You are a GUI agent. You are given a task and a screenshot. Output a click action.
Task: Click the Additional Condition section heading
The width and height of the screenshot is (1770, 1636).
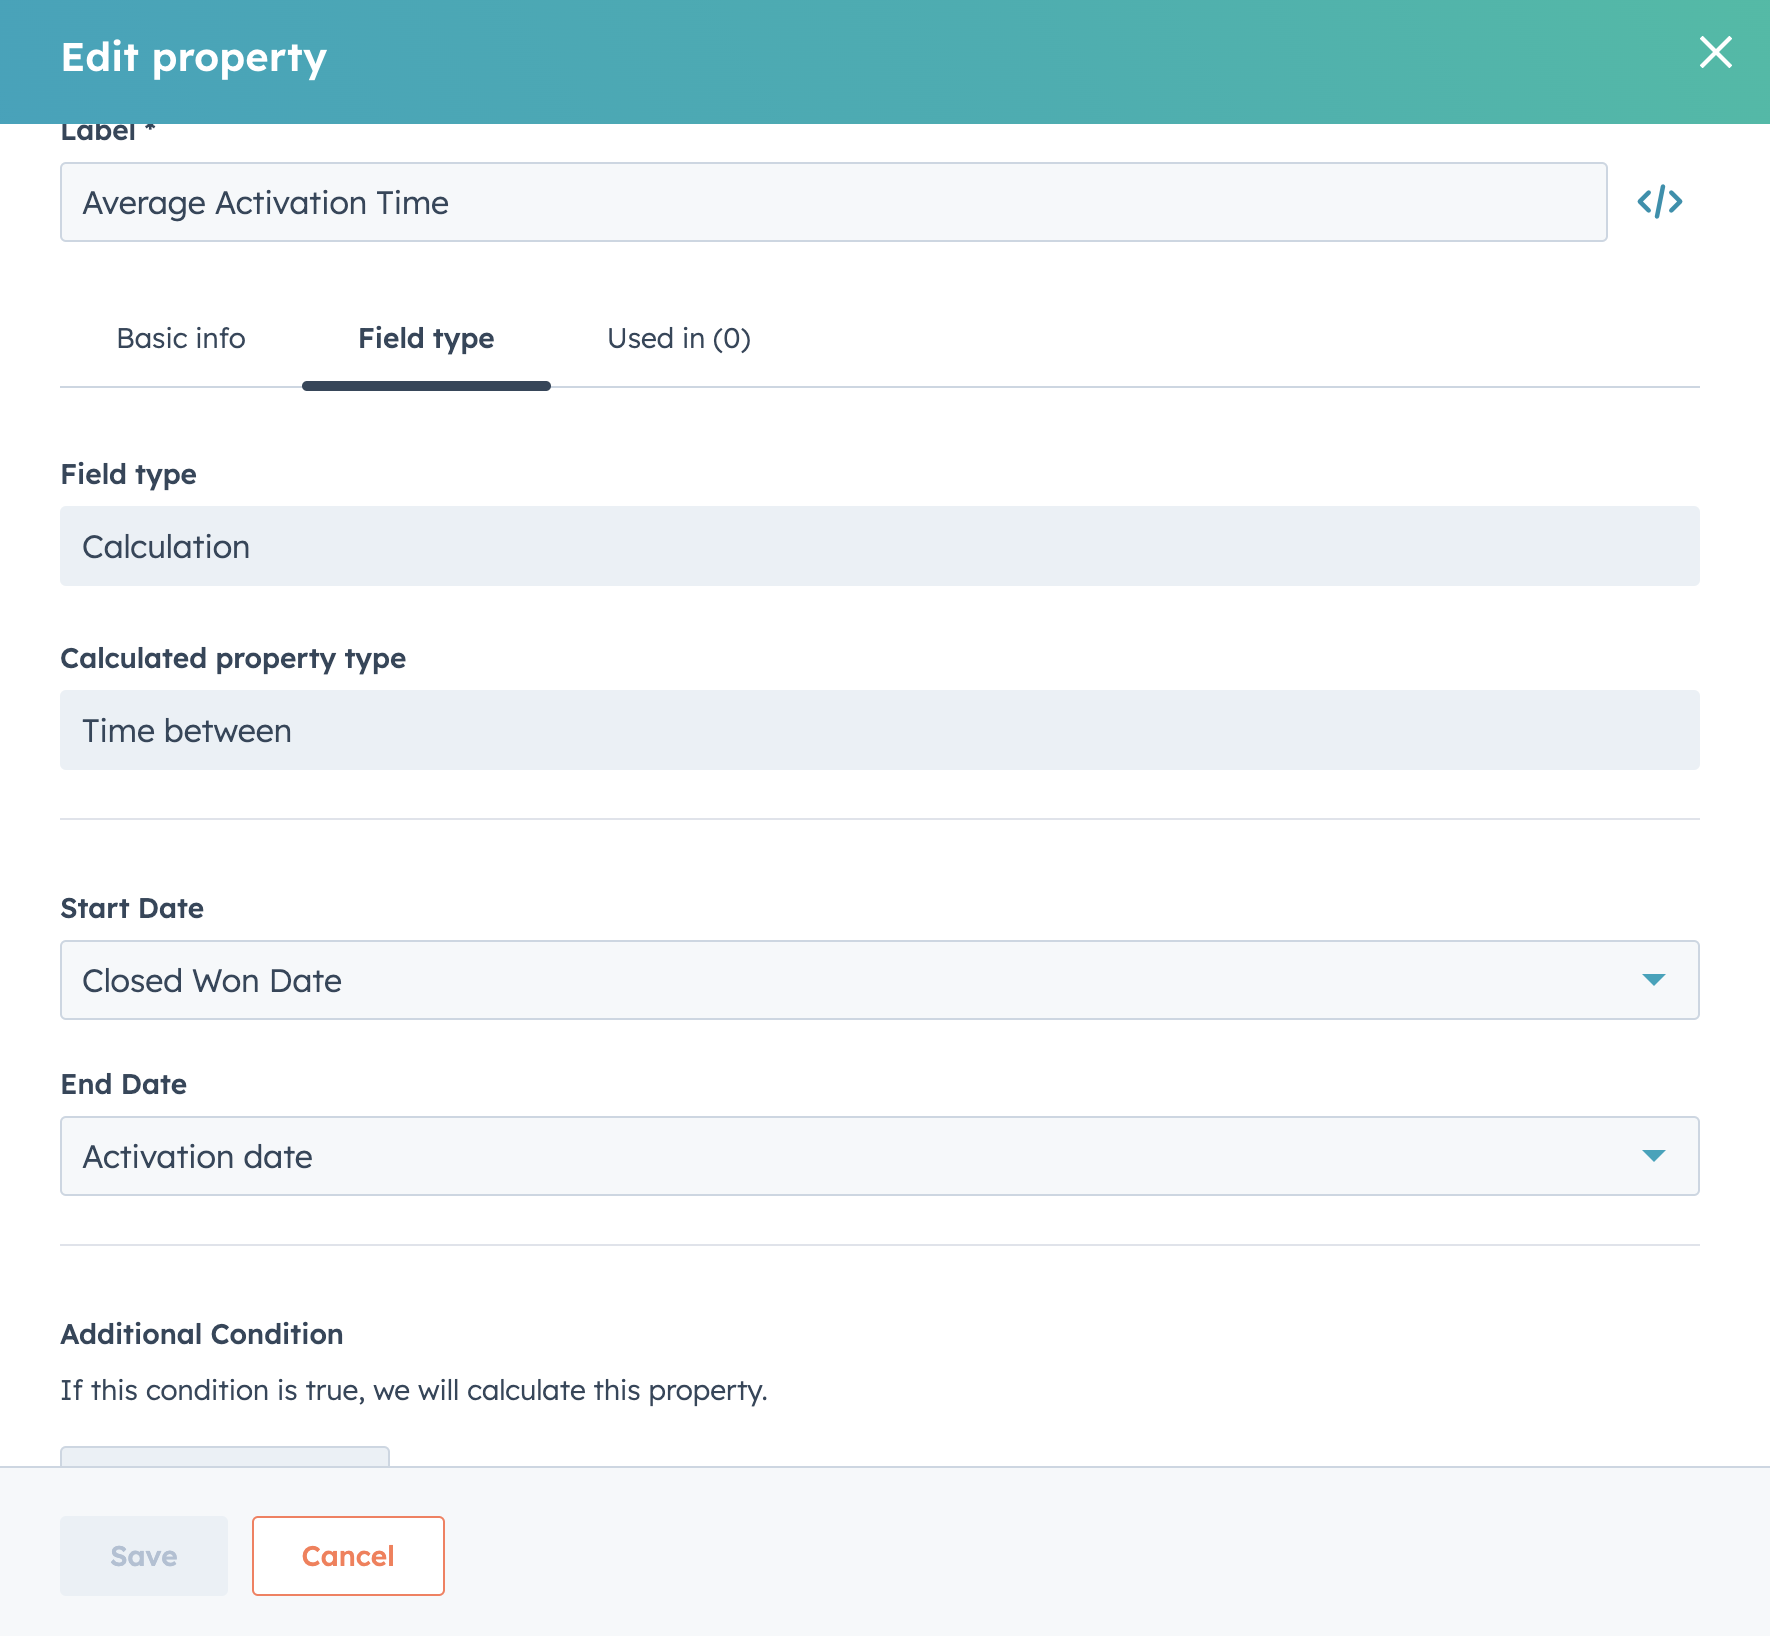pos(202,1334)
